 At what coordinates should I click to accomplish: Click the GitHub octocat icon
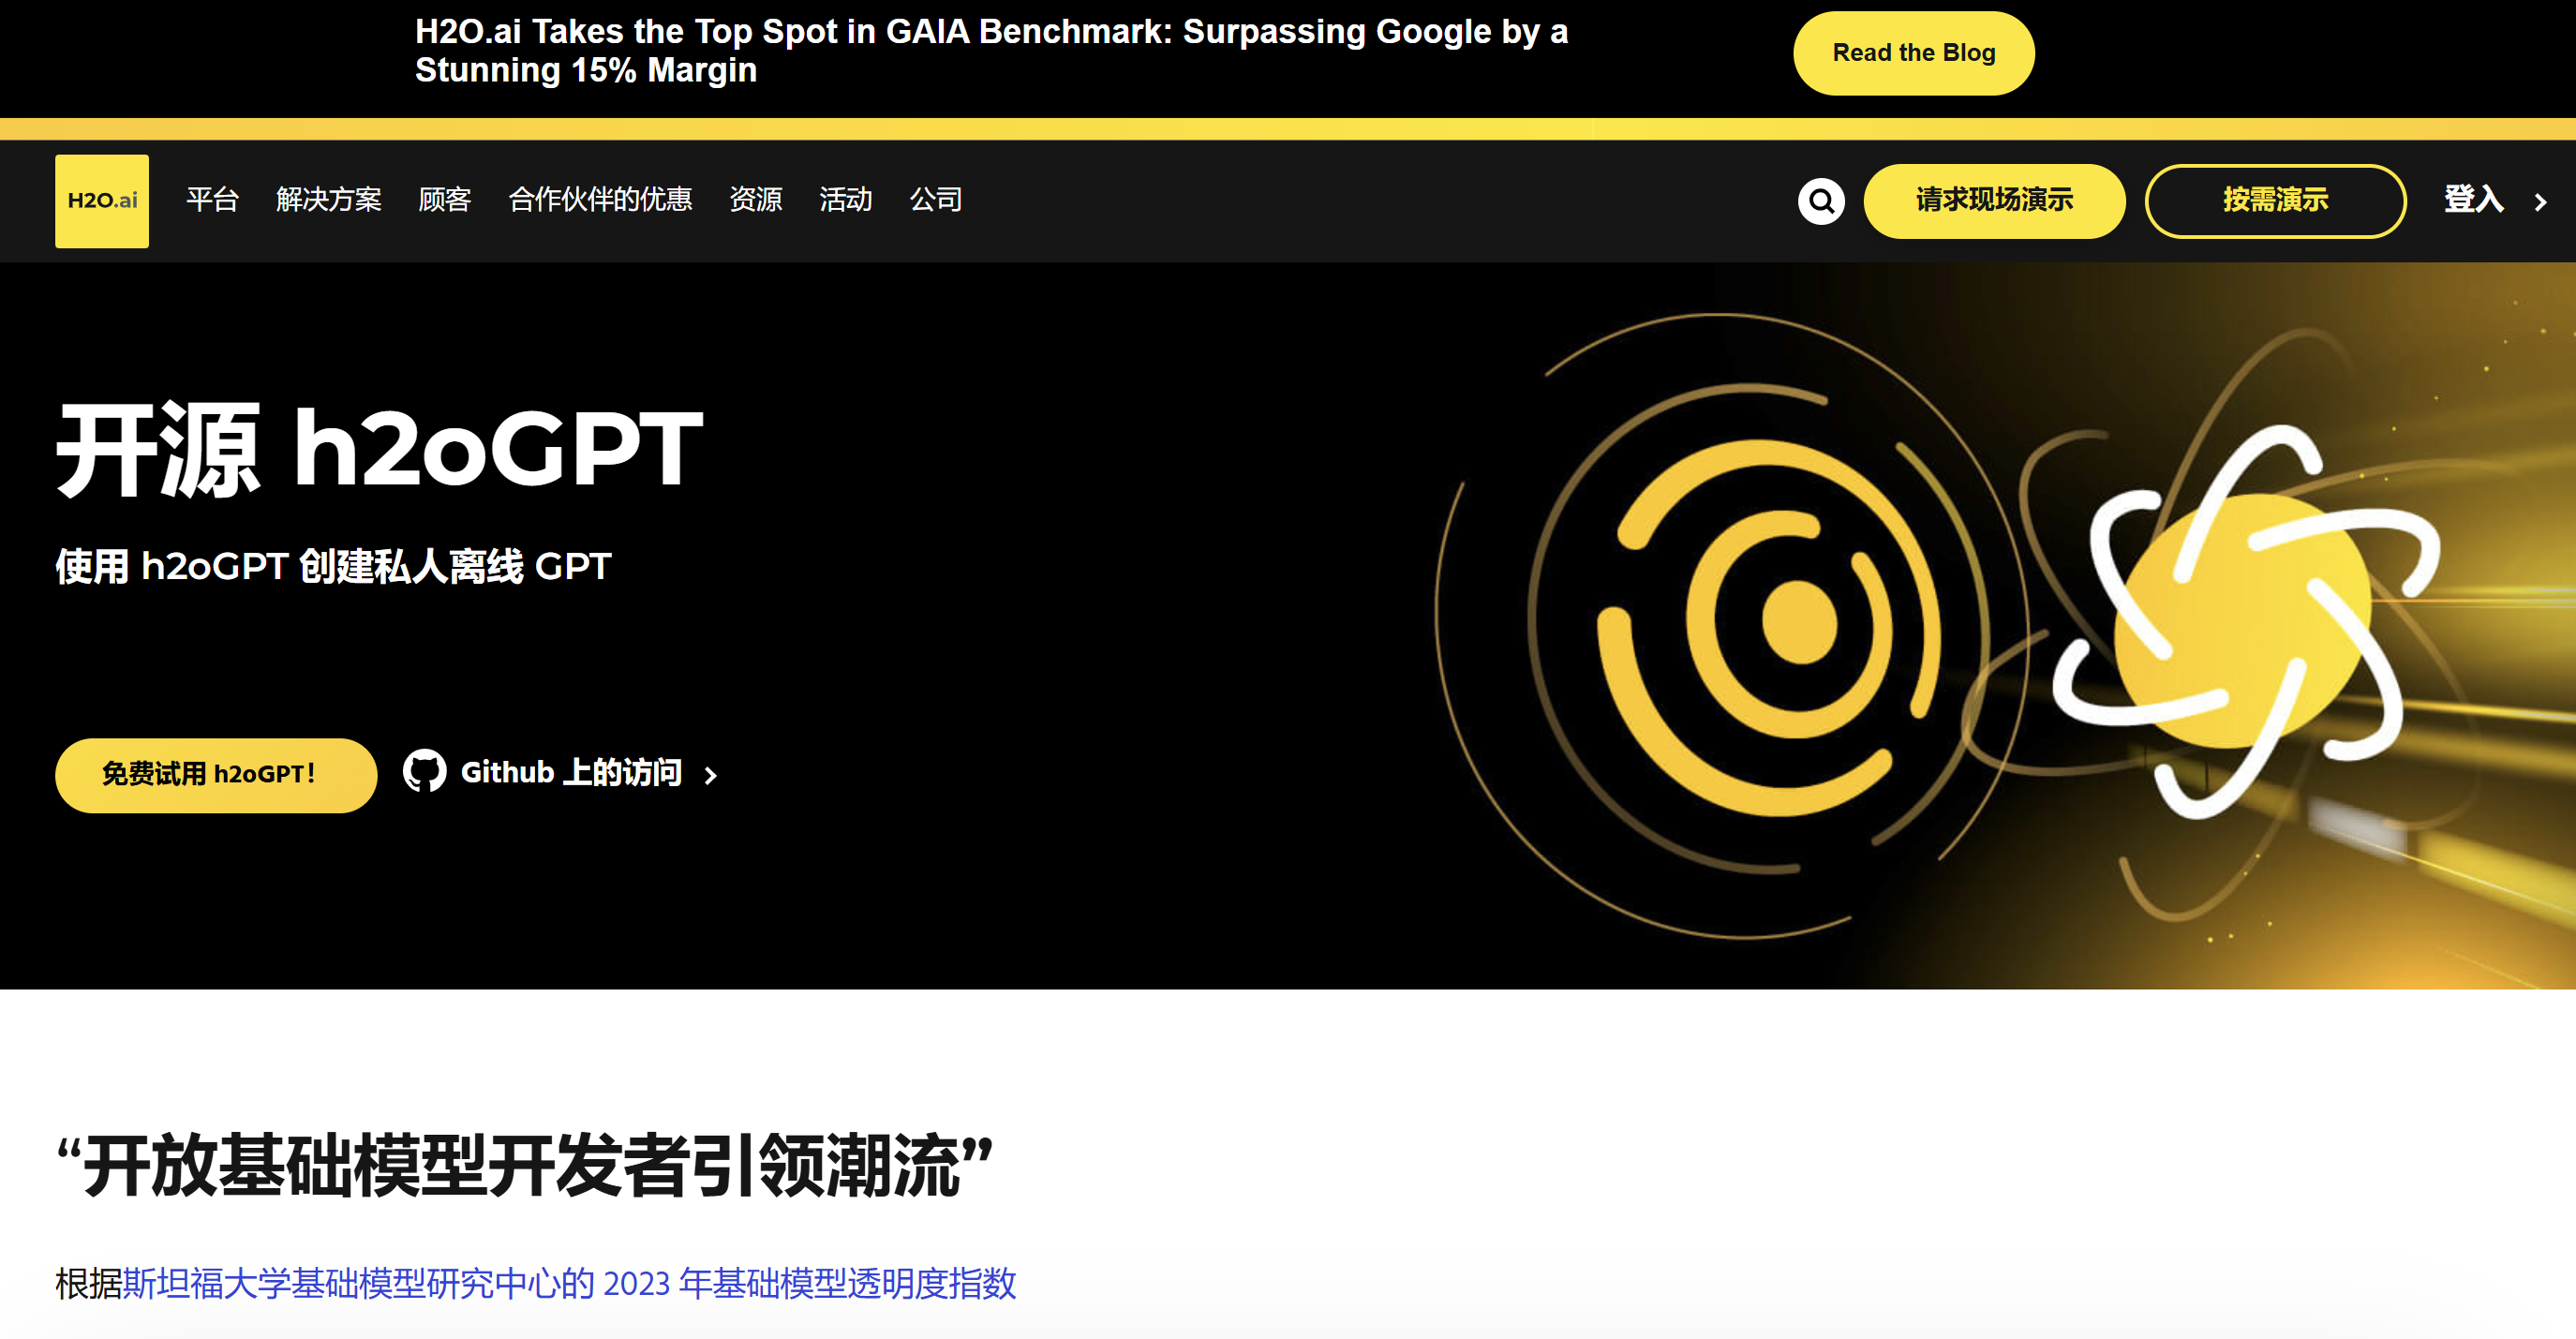coord(425,771)
